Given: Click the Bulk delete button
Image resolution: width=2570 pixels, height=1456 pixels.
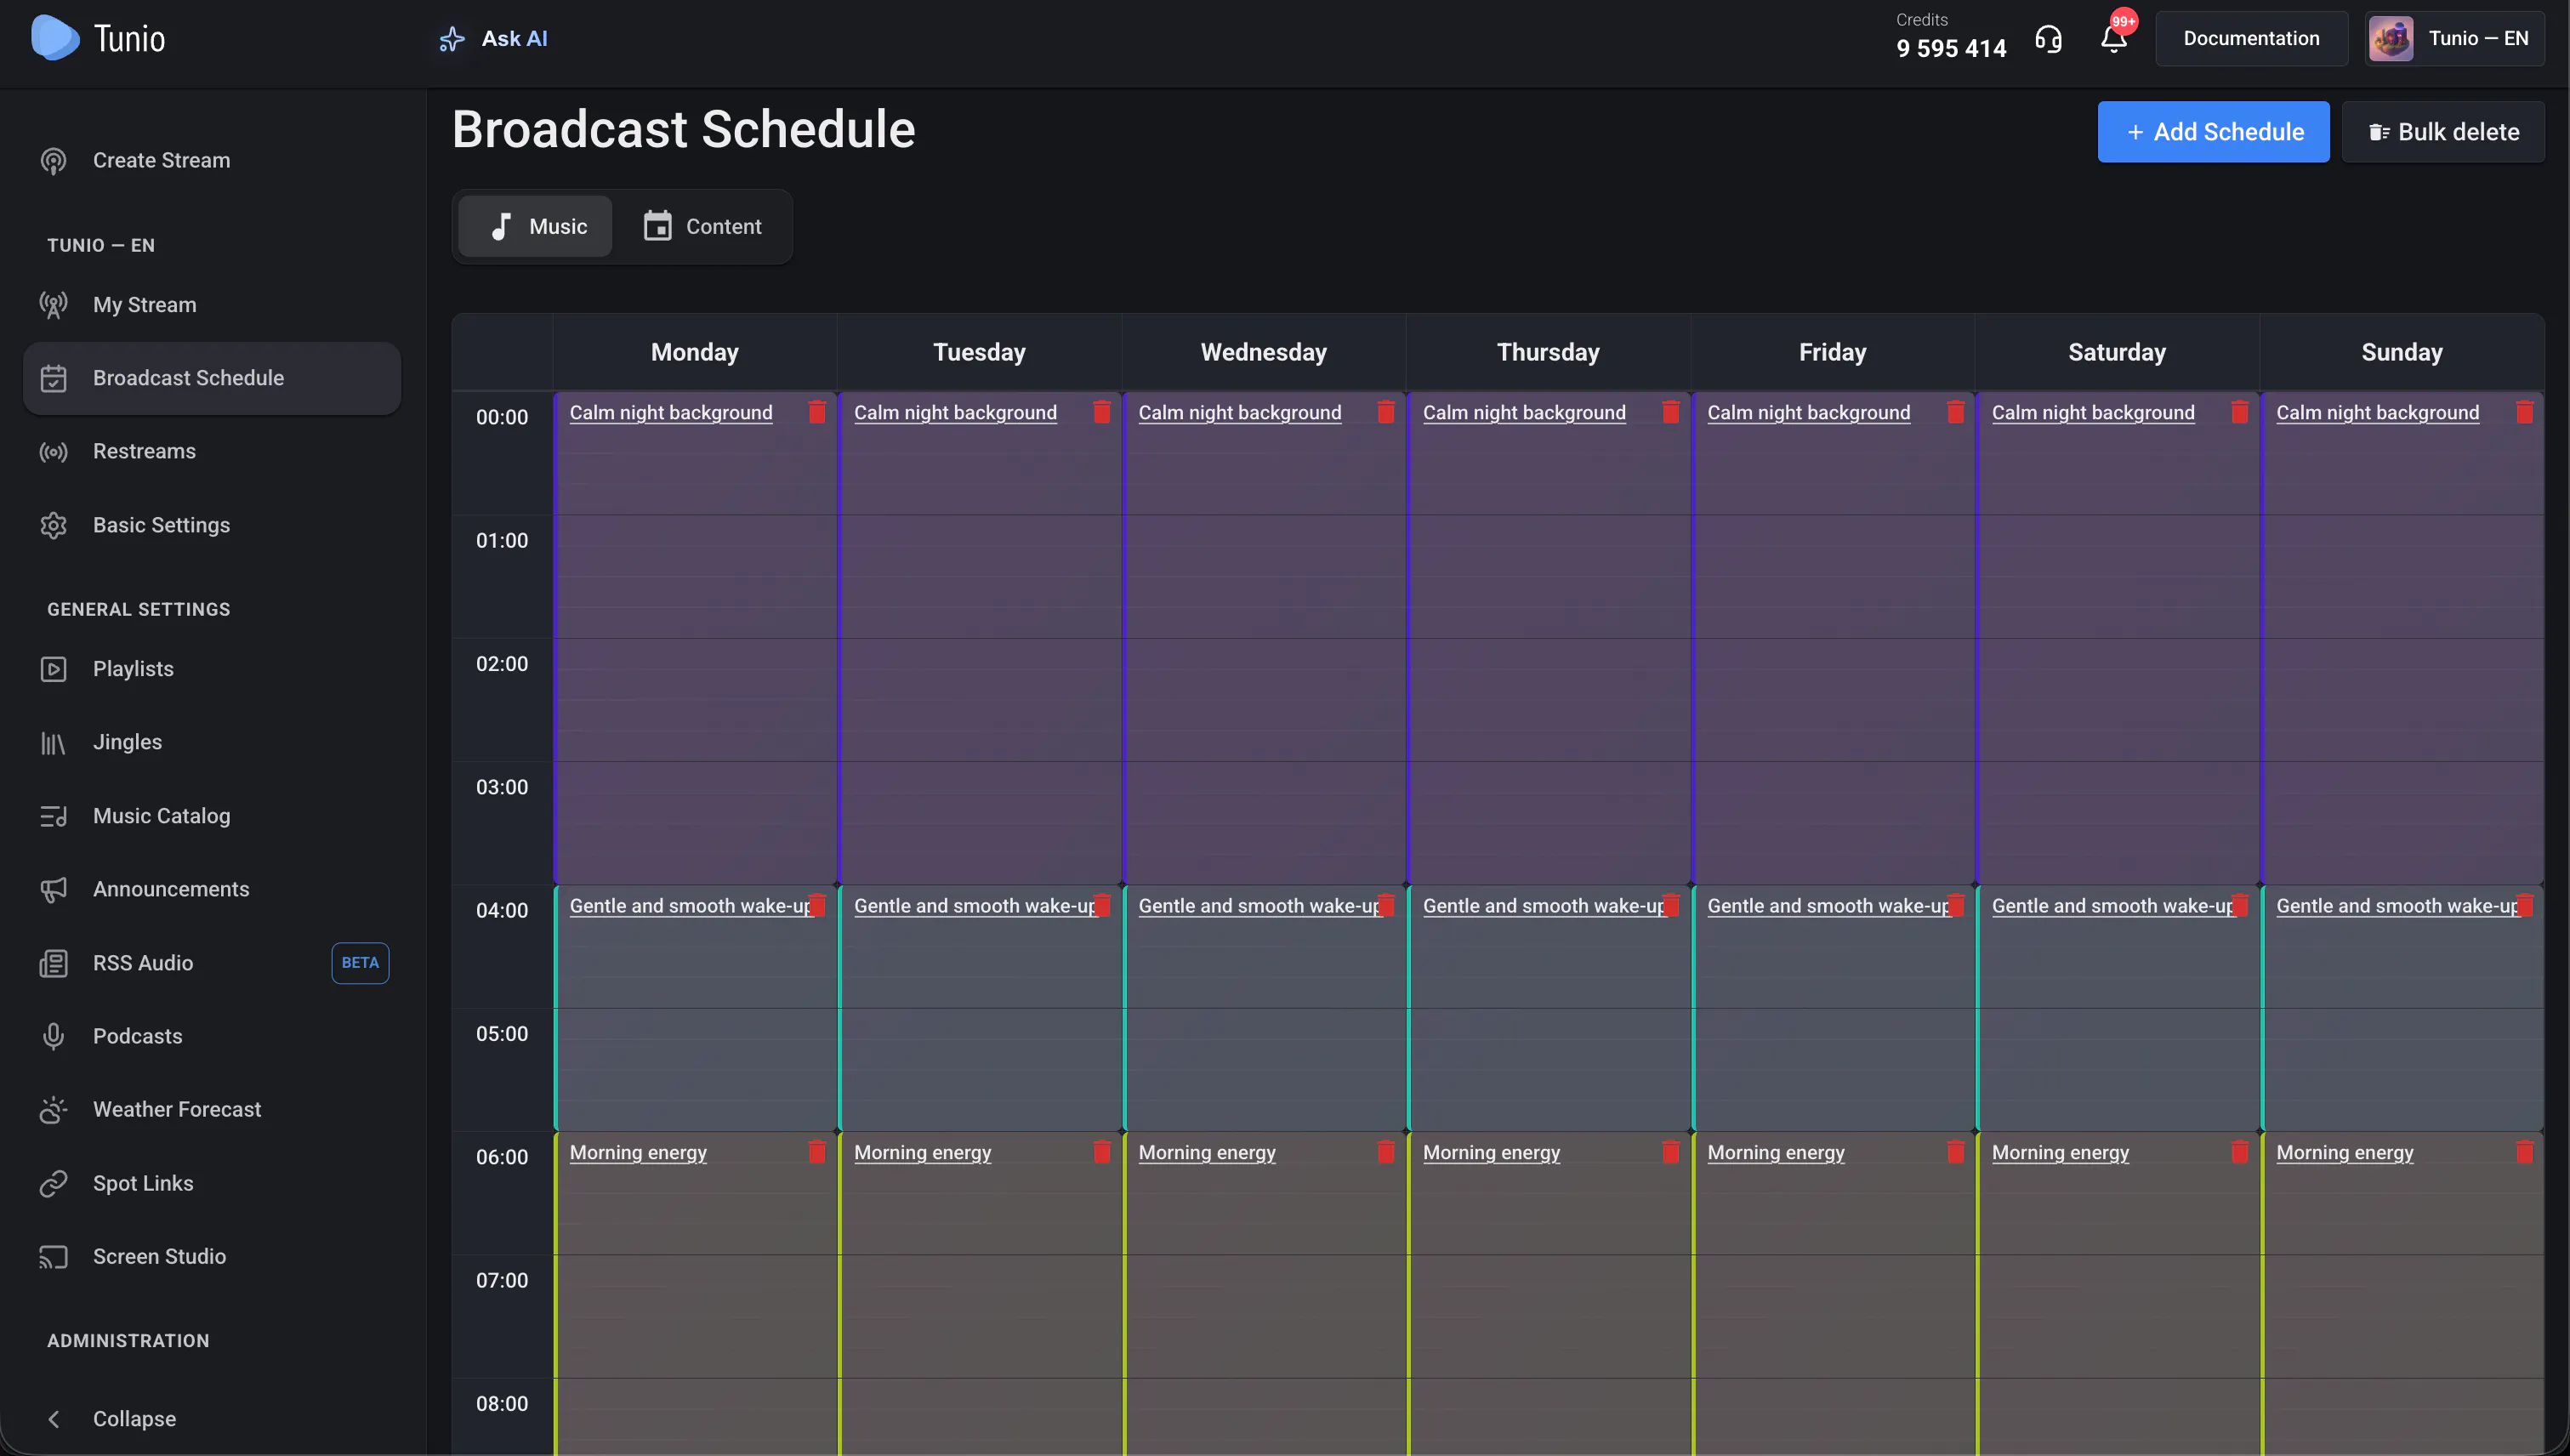Looking at the screenshot, I should (x=2443, y=132).
